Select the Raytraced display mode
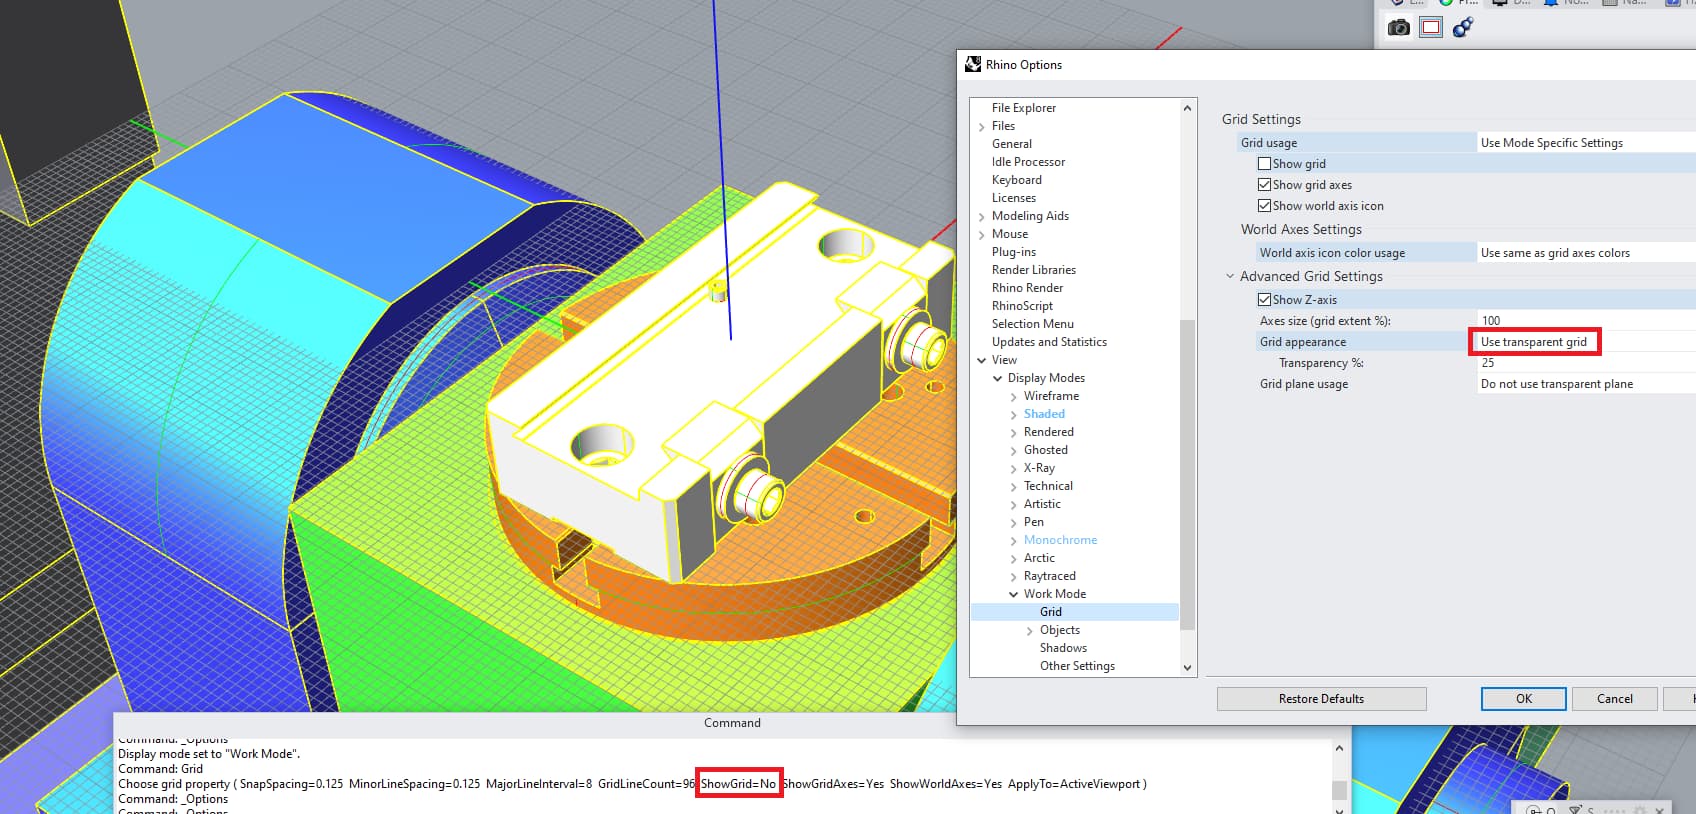The height and width of the screenshot is (814, 1696). (1049, 576)
